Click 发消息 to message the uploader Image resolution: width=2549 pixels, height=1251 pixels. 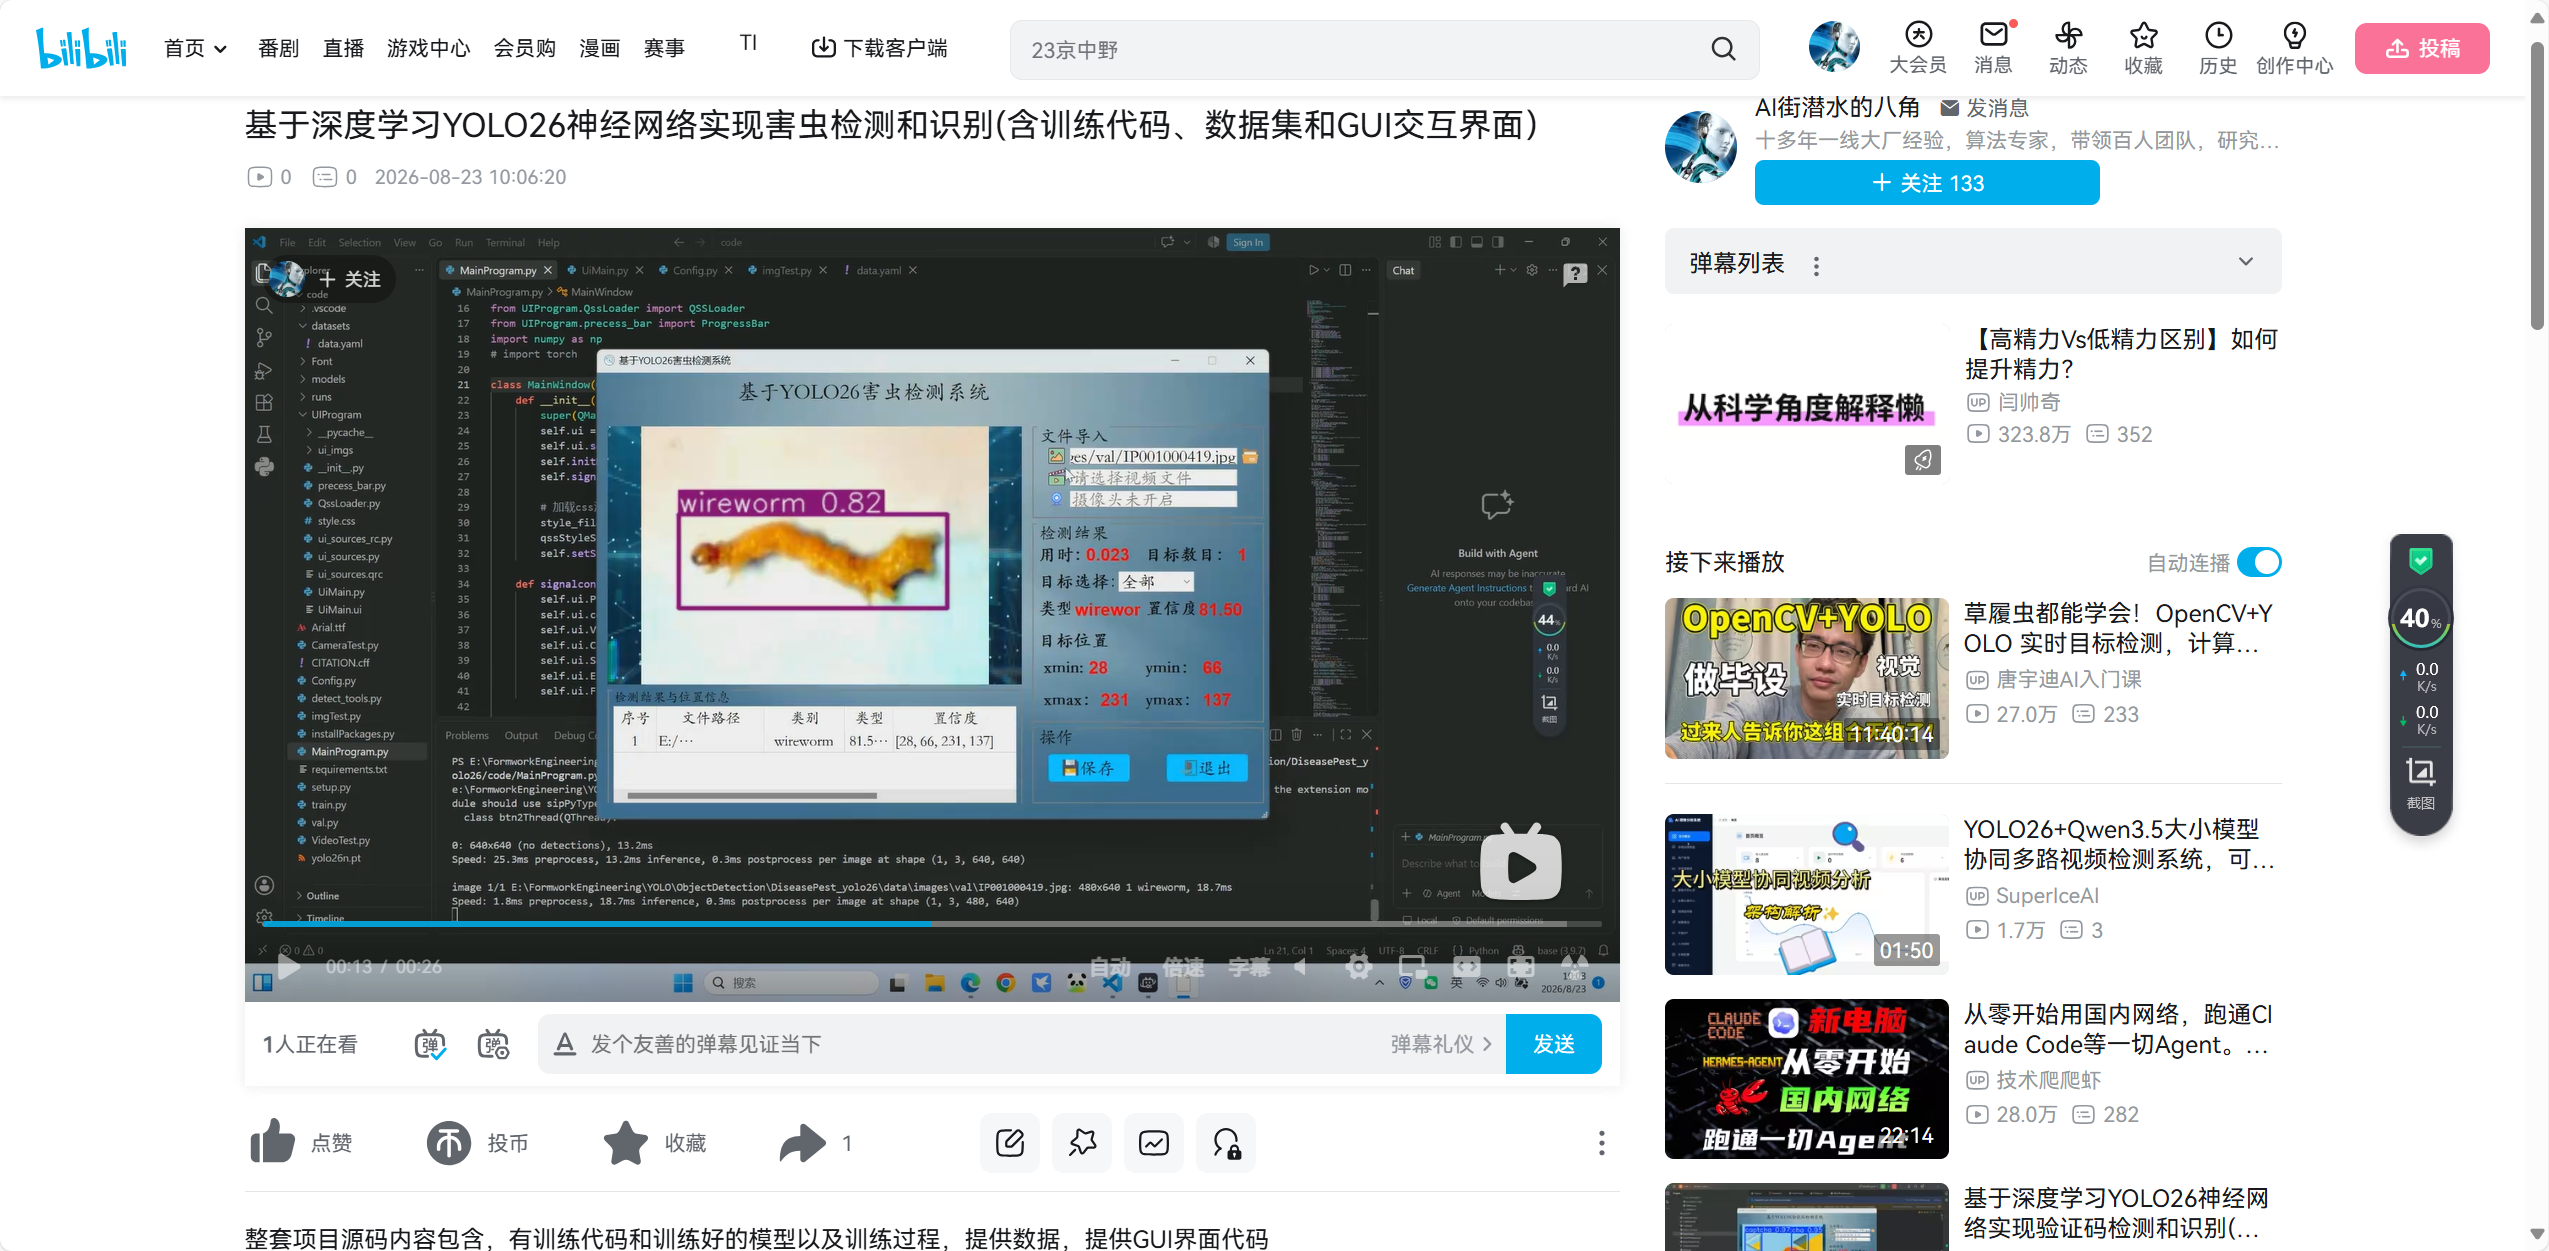click(1984, 107)
